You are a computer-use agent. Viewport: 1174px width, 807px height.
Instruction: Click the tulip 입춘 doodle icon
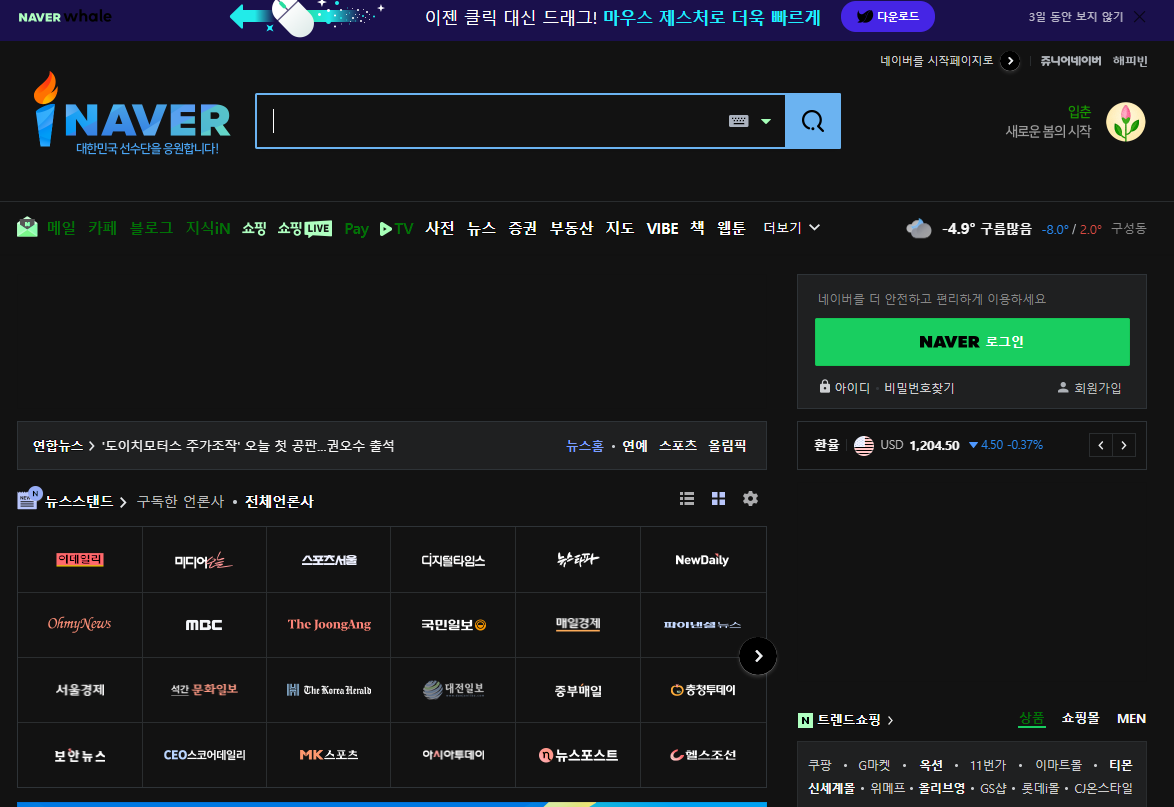pos(1125,122)
